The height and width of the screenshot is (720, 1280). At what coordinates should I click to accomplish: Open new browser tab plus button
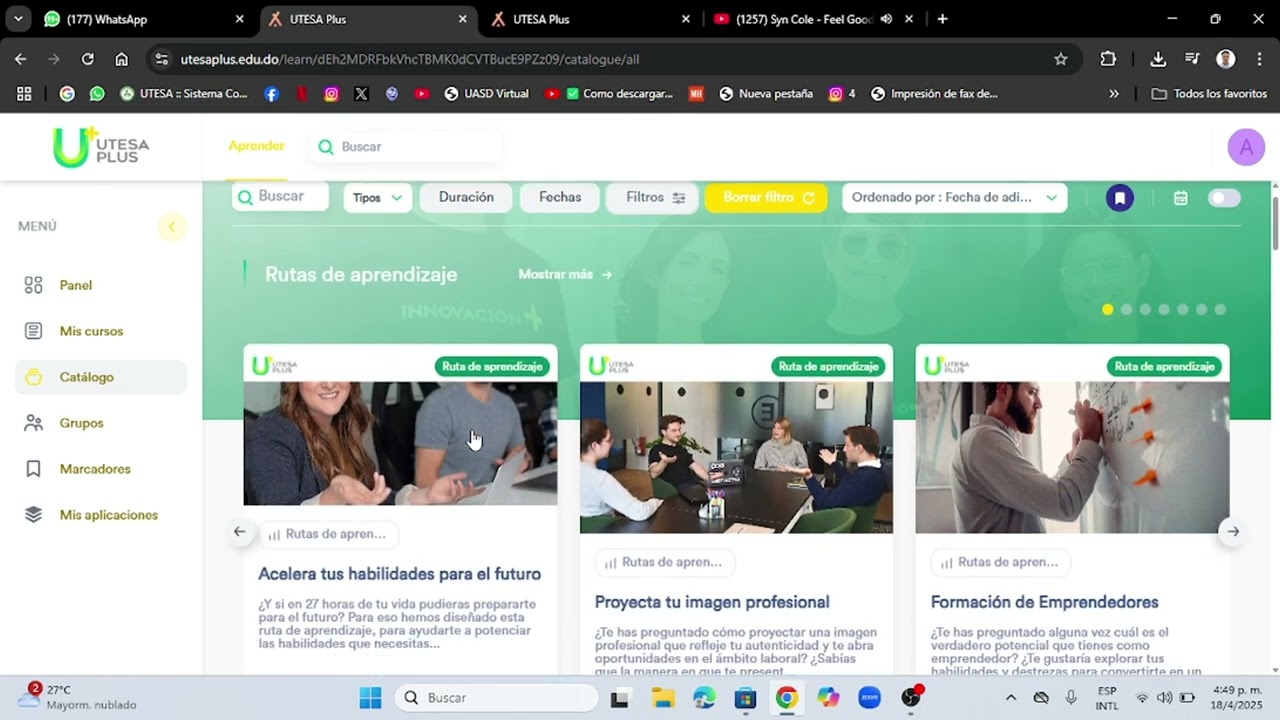pyautogui.click(x=942, y=19)
